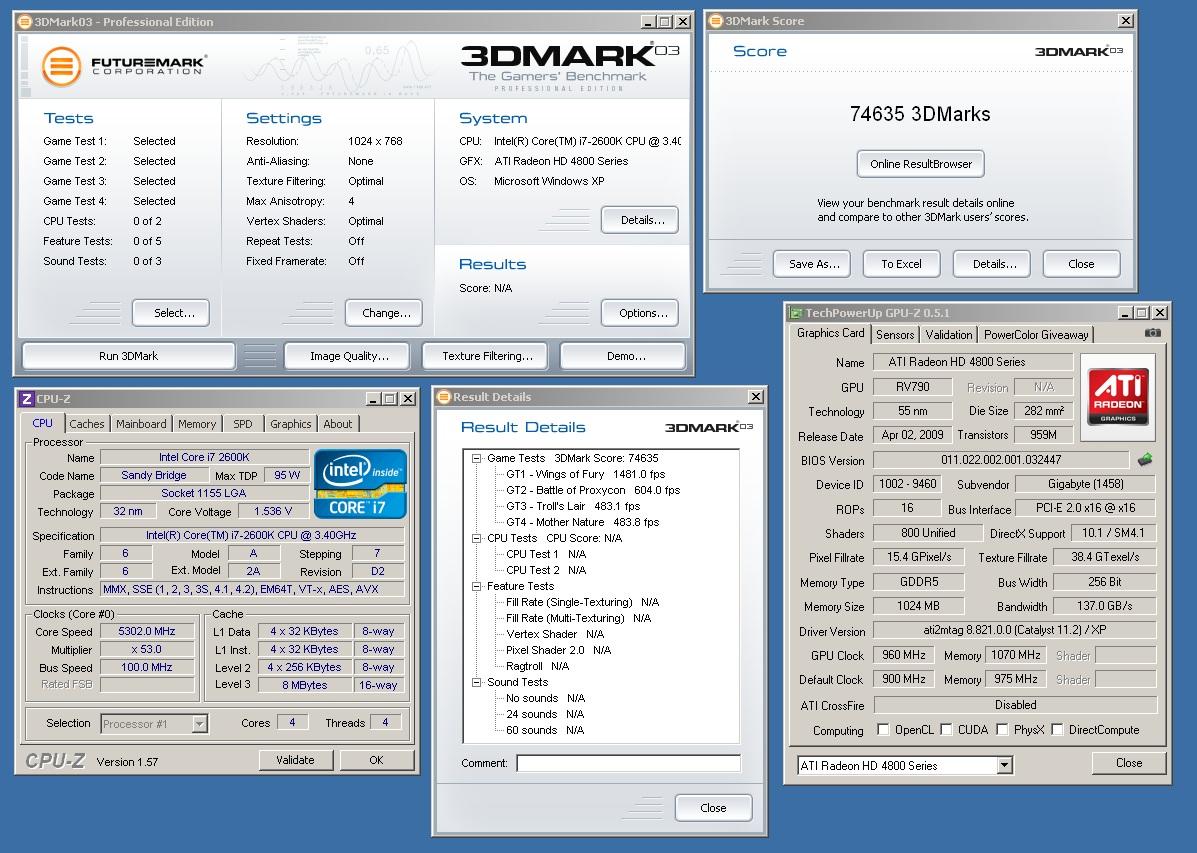Open the Memory tab in CPU-Z
The image size is (1197, 853).
[197, 424]
